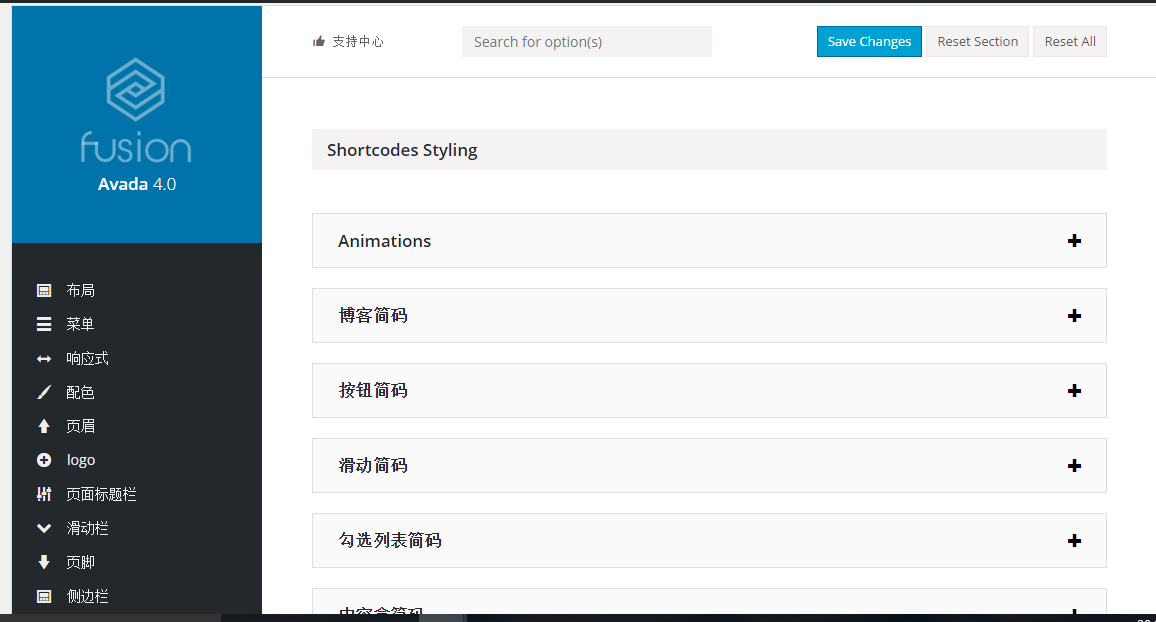This screenshot has width=1156, height=622.
Task: Click the 响应式 double-arrow icon
Action: point(44,359)
